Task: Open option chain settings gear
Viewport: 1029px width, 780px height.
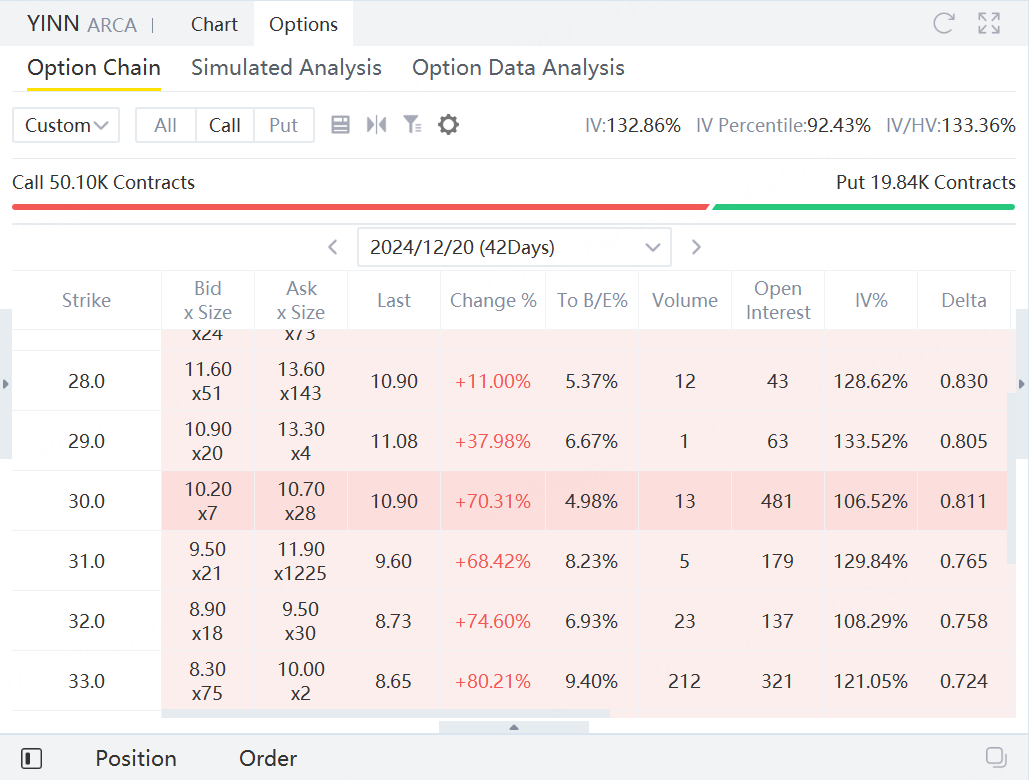Action: (x=449, y=125)
